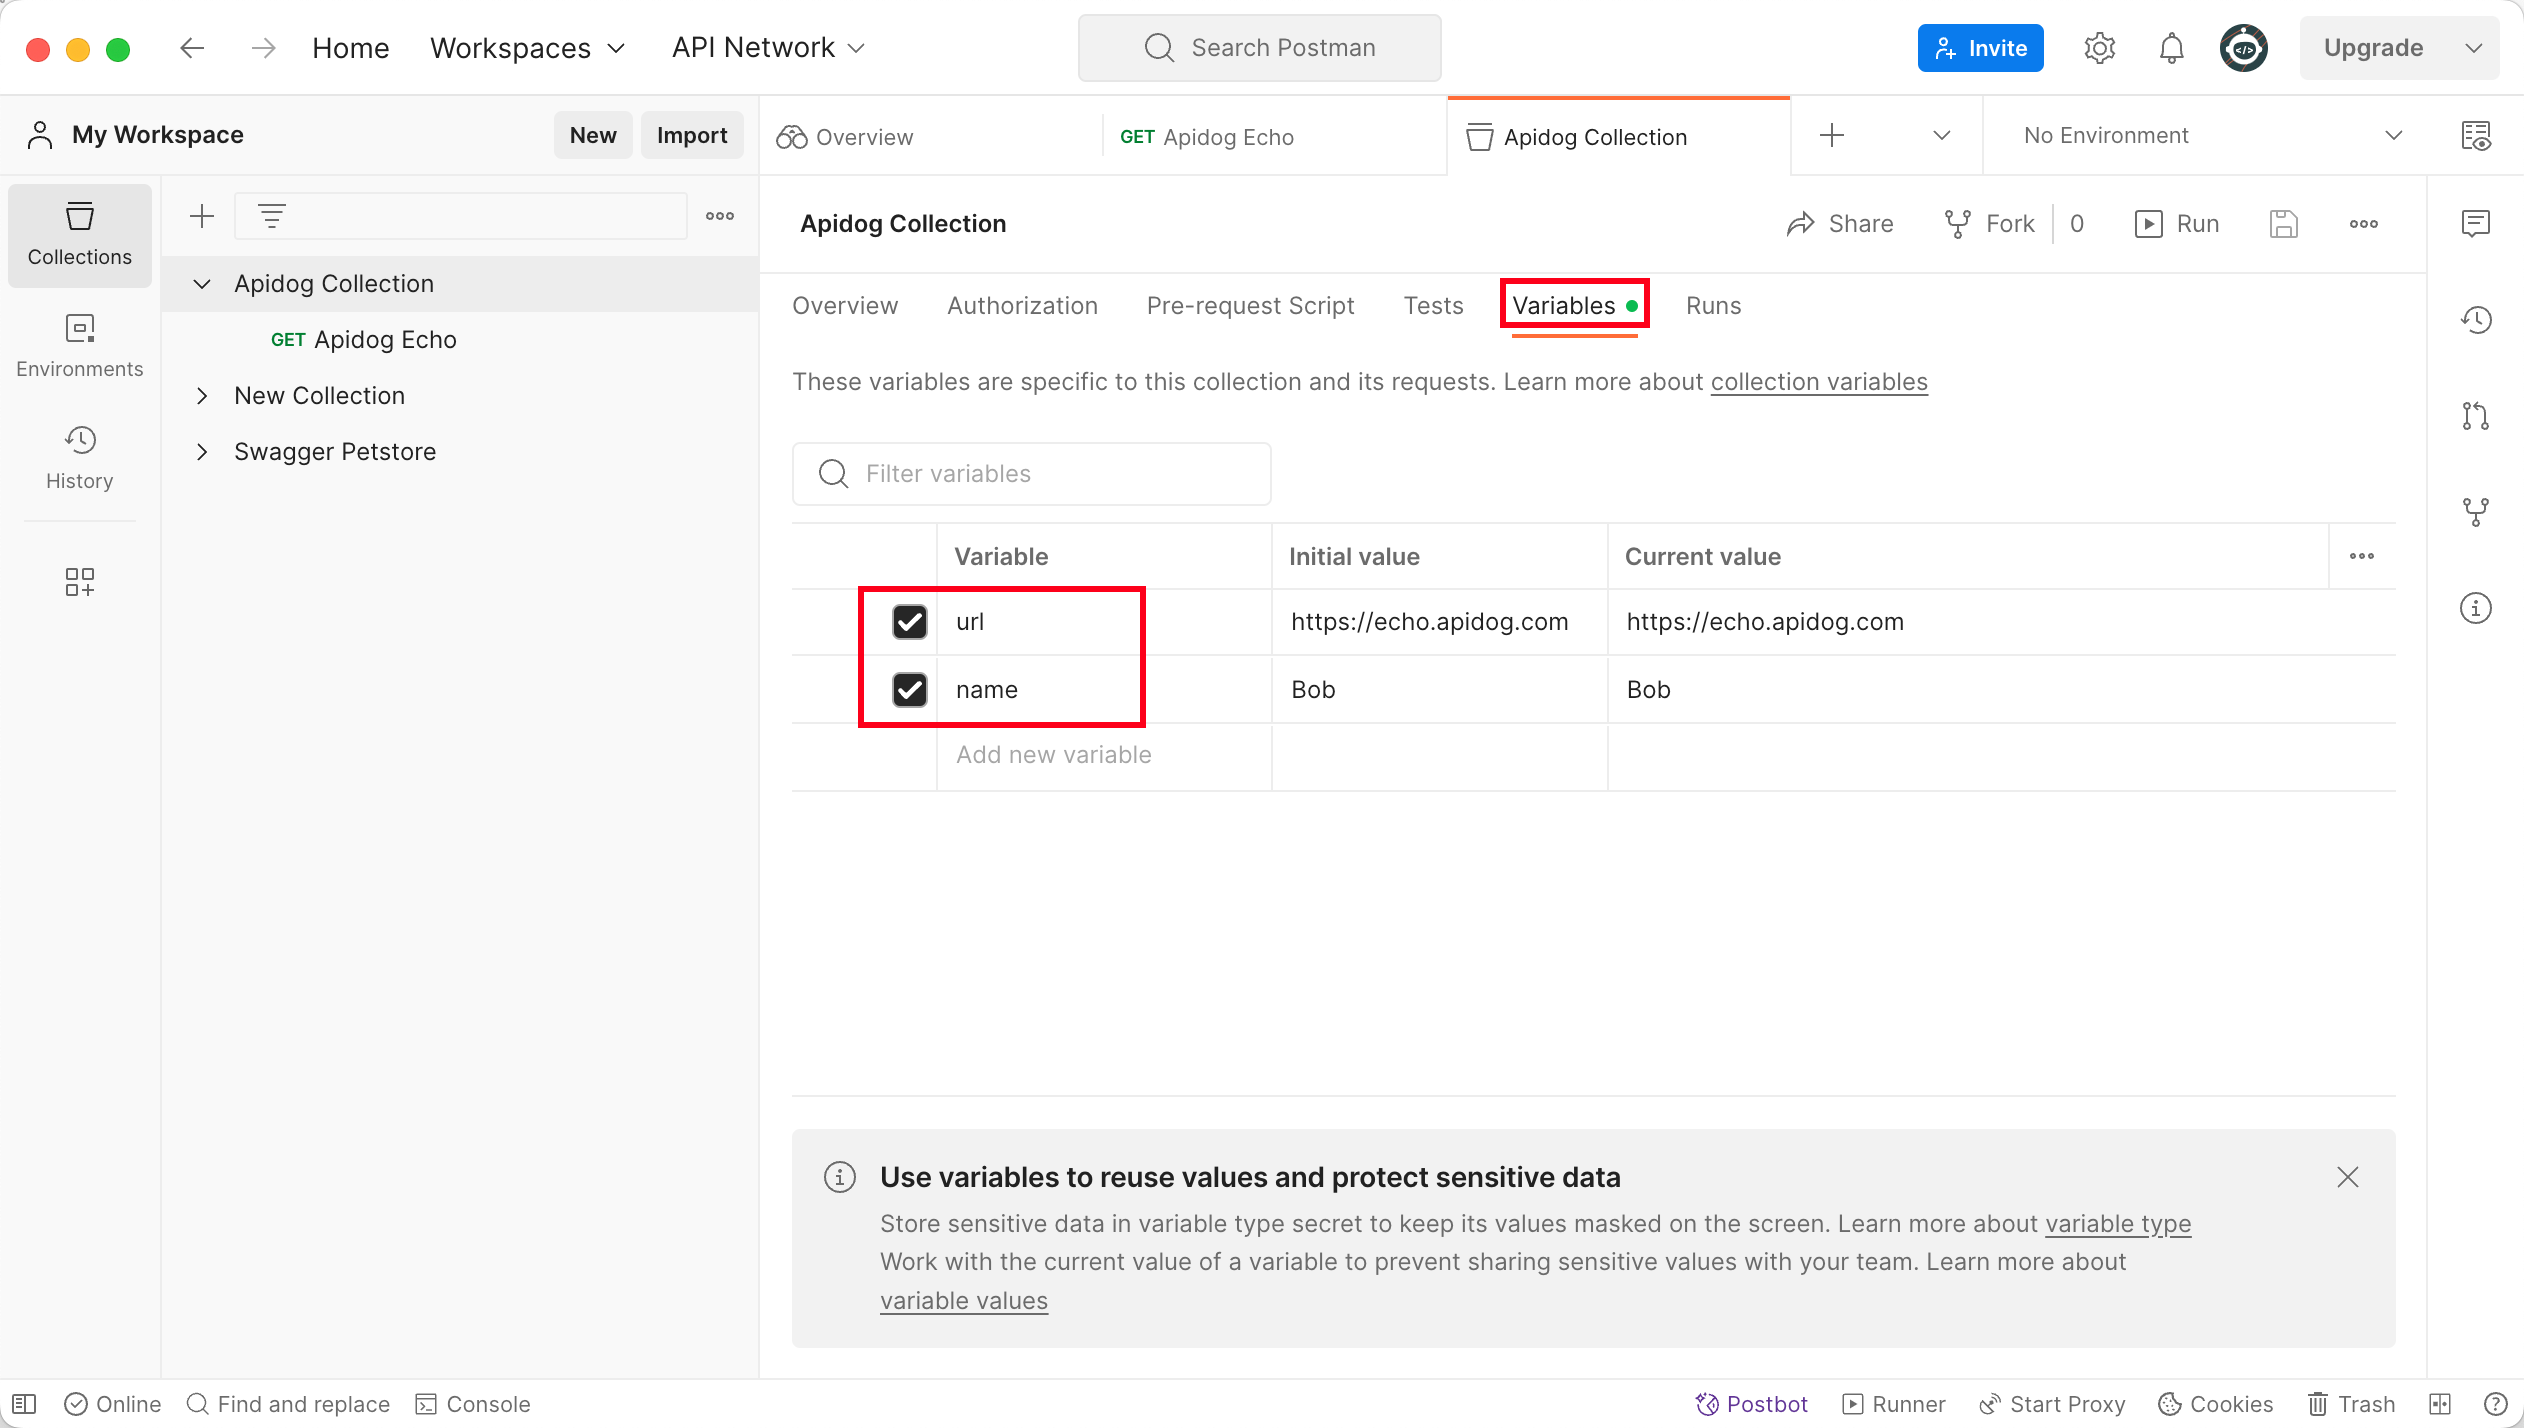Open the History sidebar panel

tap(79, 458)
